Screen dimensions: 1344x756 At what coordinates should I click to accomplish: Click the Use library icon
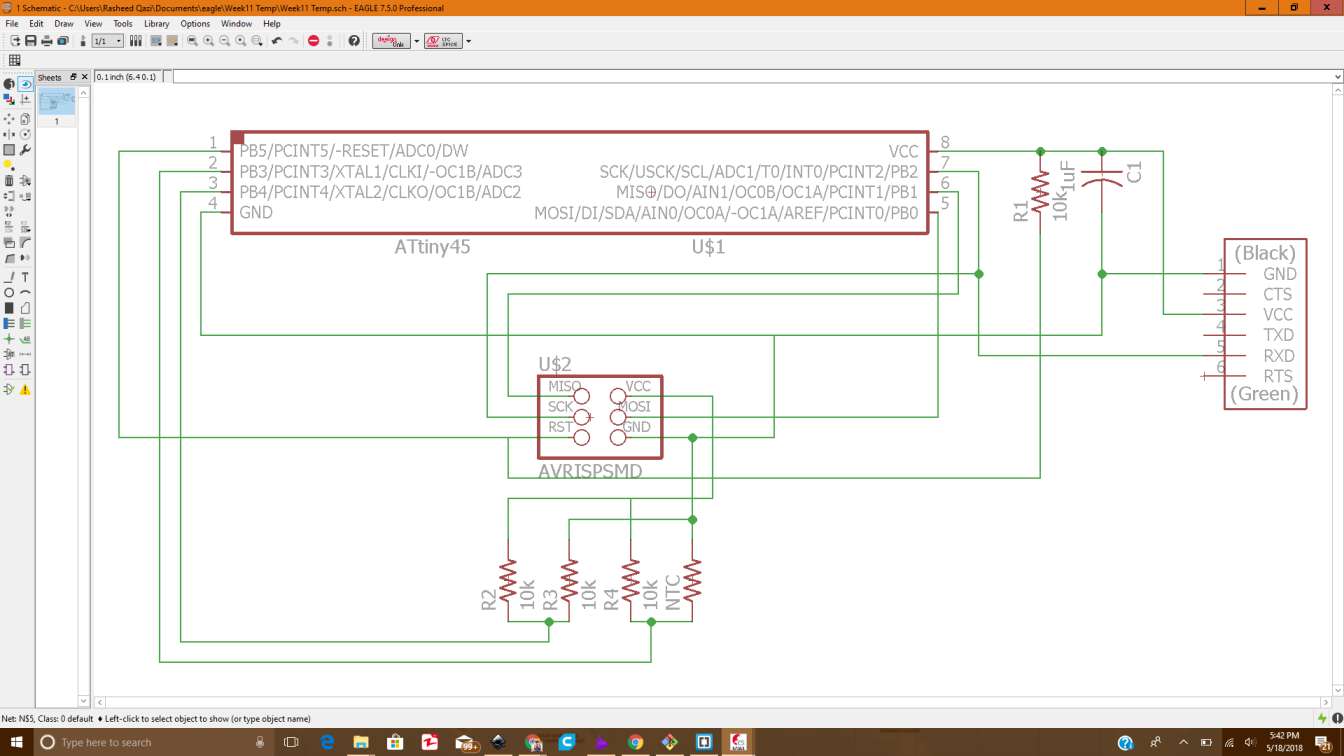click(136, 41)
